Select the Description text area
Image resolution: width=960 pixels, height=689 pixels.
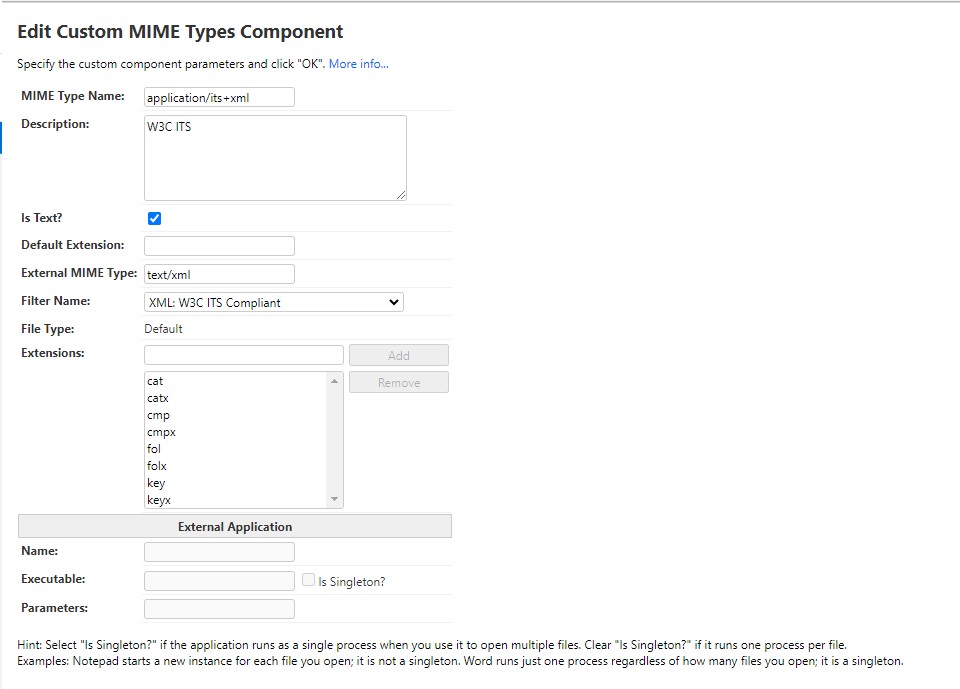pyautogui.click(x=274, y=156)
